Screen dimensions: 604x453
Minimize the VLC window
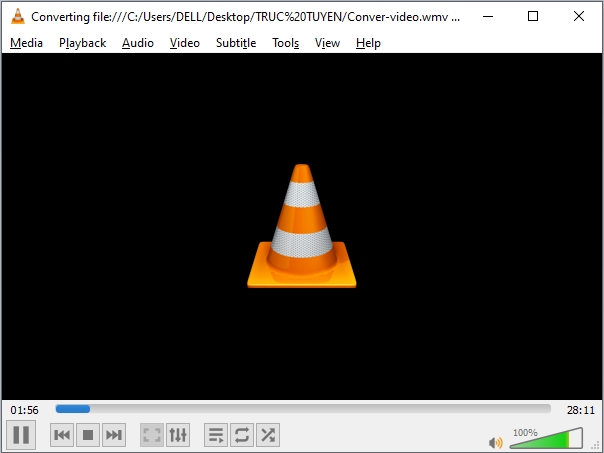488,17
